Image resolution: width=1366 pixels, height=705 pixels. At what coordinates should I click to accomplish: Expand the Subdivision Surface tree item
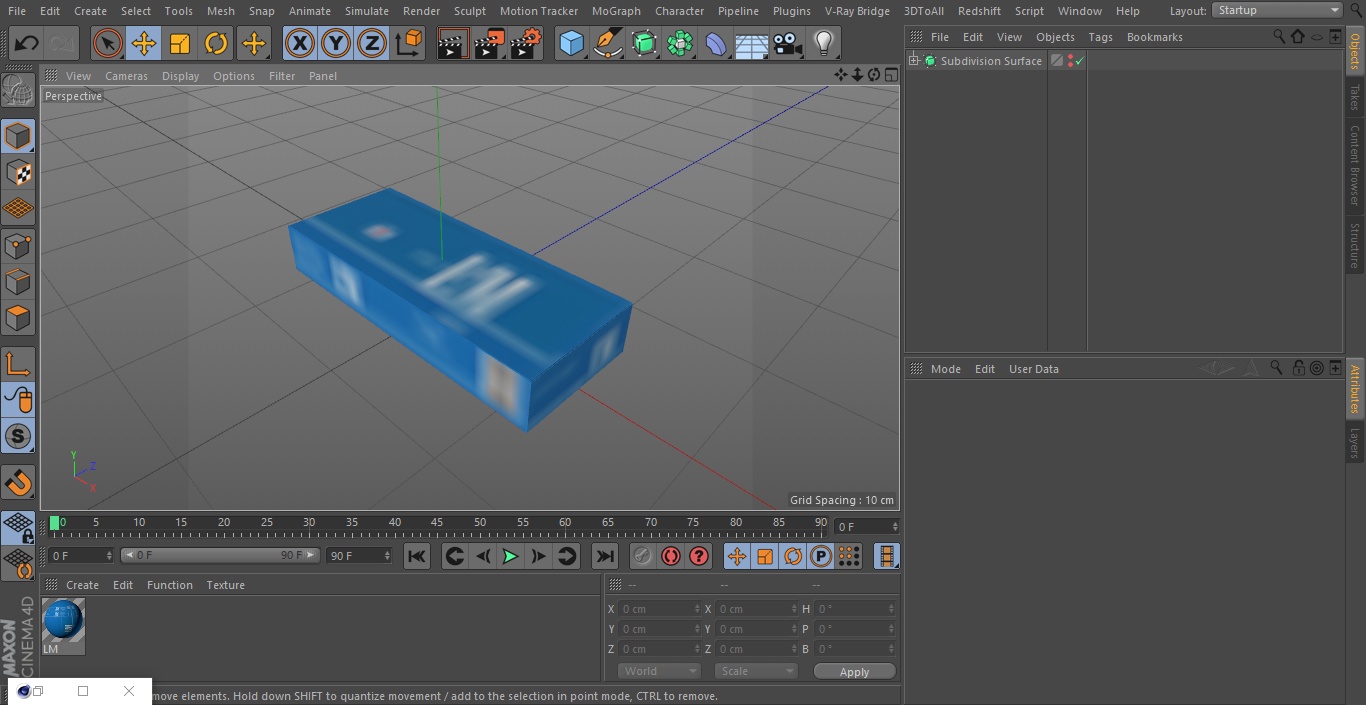coord(913,61)
